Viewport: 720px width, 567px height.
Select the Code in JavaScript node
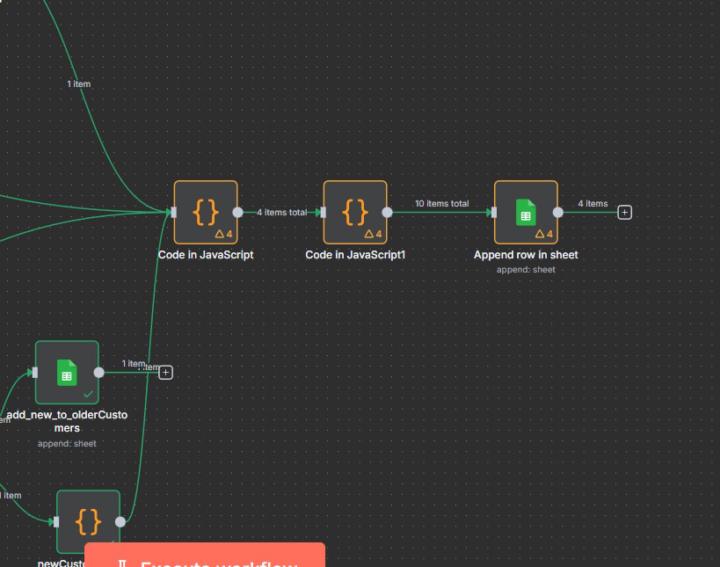coord(205,211)
